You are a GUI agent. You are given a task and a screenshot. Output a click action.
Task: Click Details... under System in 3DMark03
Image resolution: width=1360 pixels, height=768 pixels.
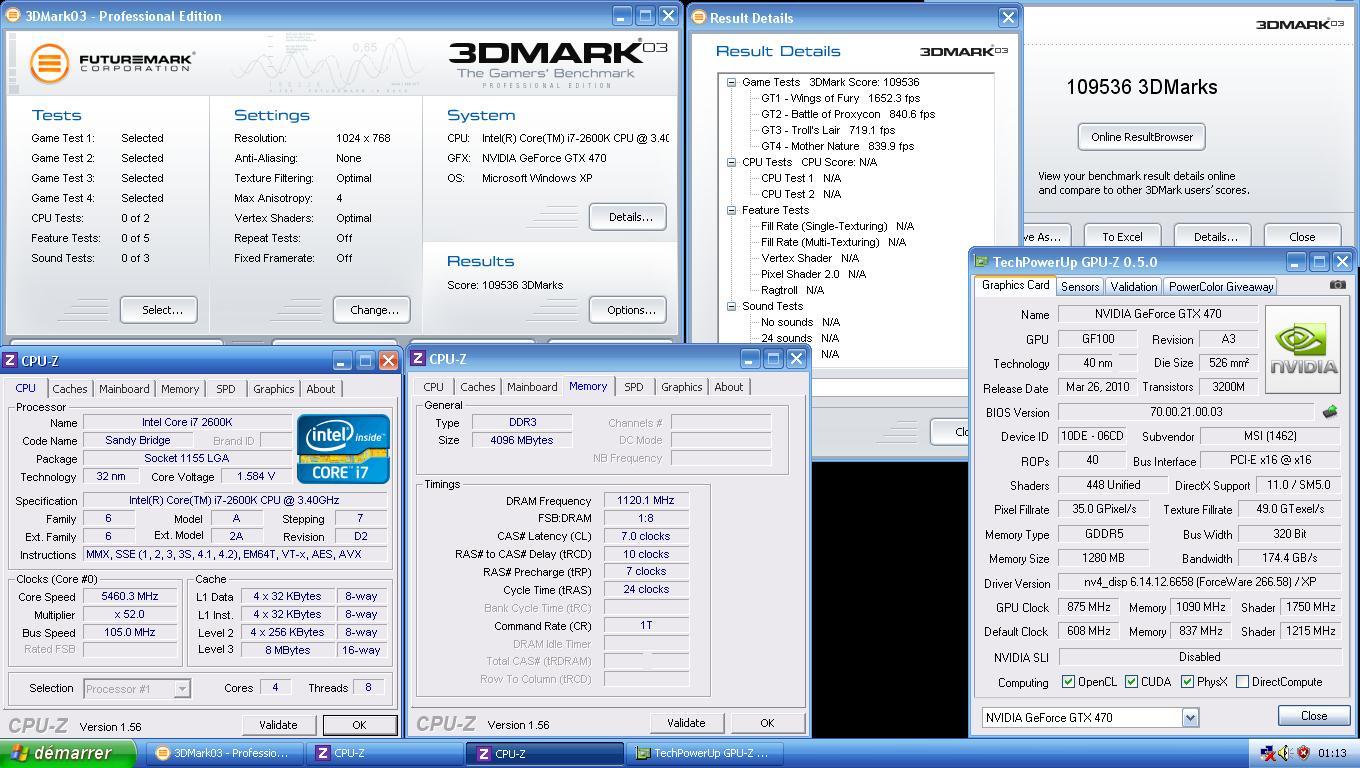click(x=630, y=217)
